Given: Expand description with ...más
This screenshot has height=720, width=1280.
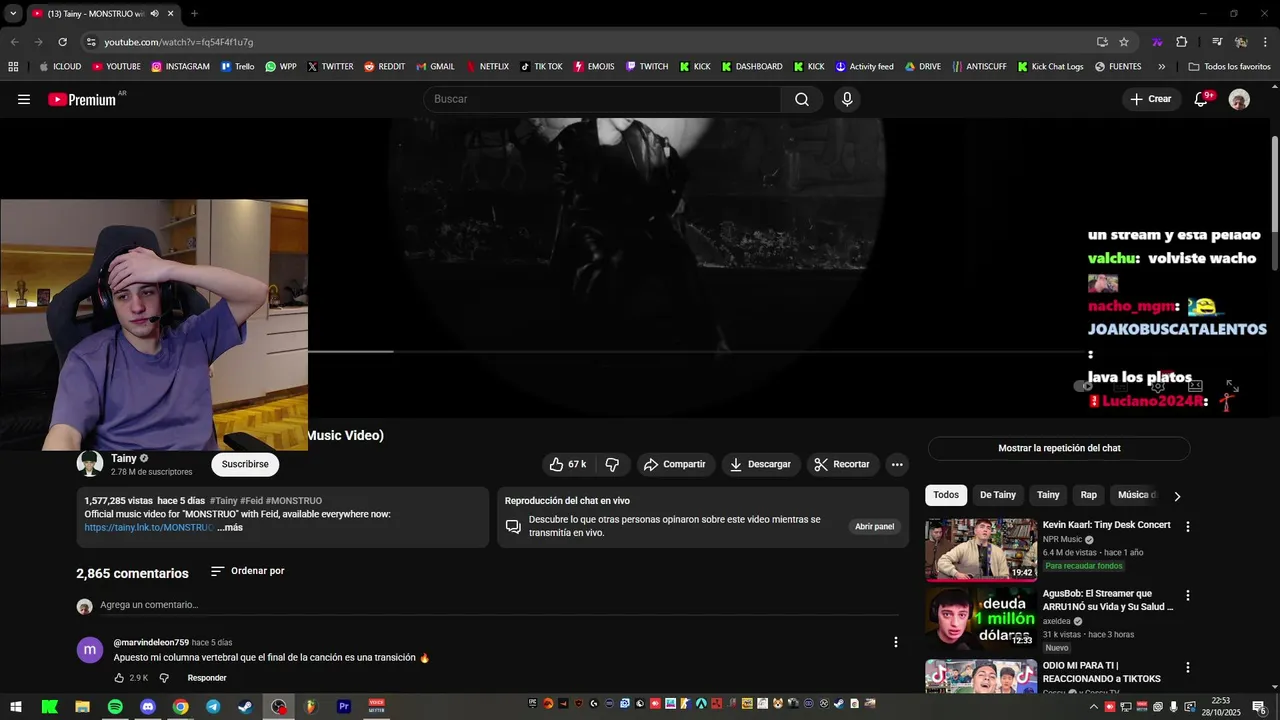Looking at the screenshot, I should [230, 527].
